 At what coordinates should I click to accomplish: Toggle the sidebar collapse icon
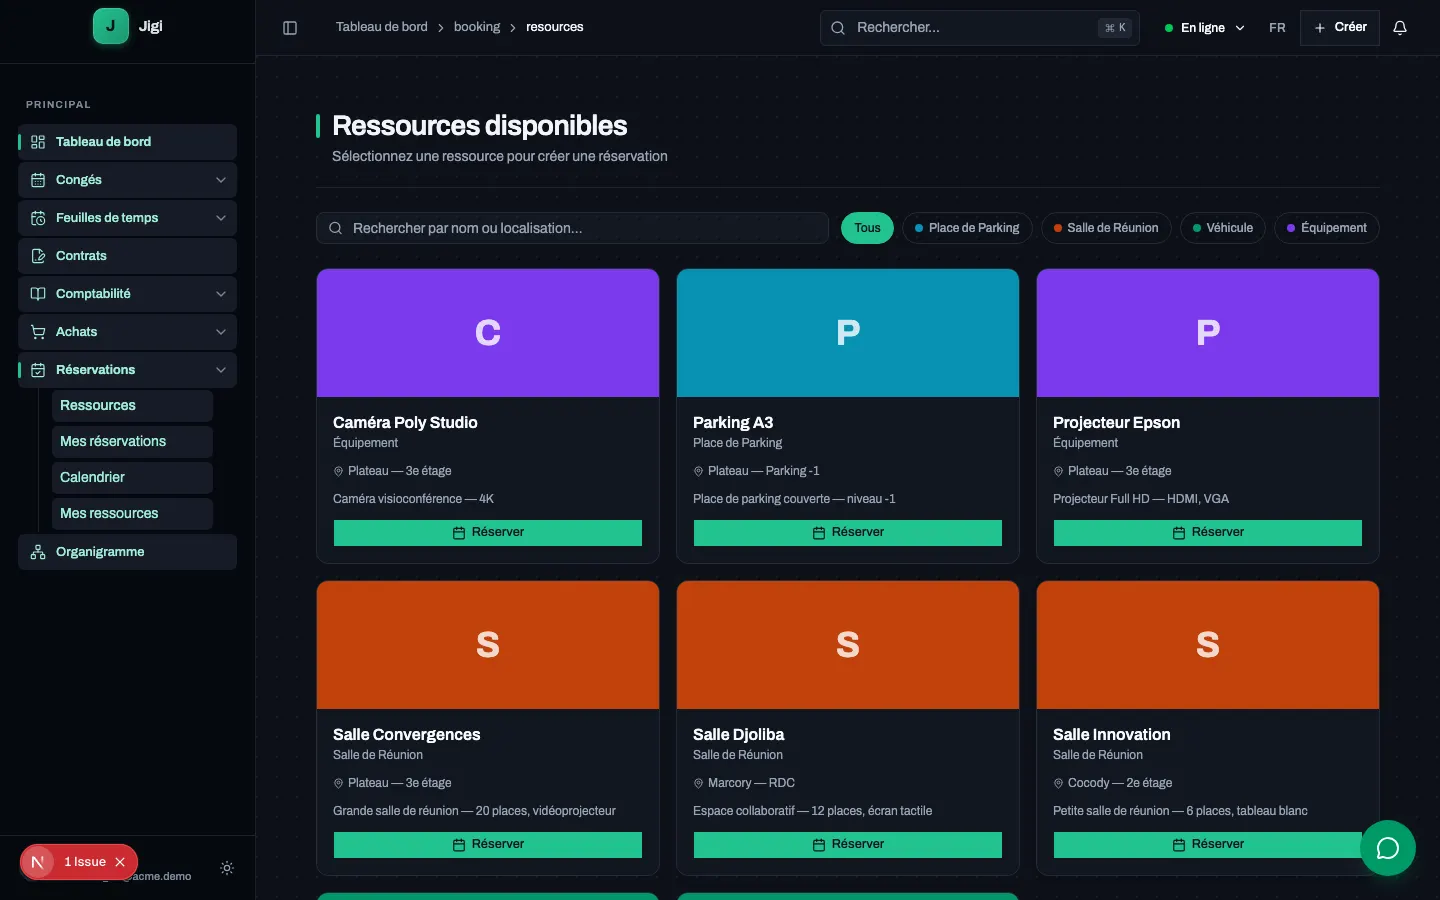coord(290,28)
